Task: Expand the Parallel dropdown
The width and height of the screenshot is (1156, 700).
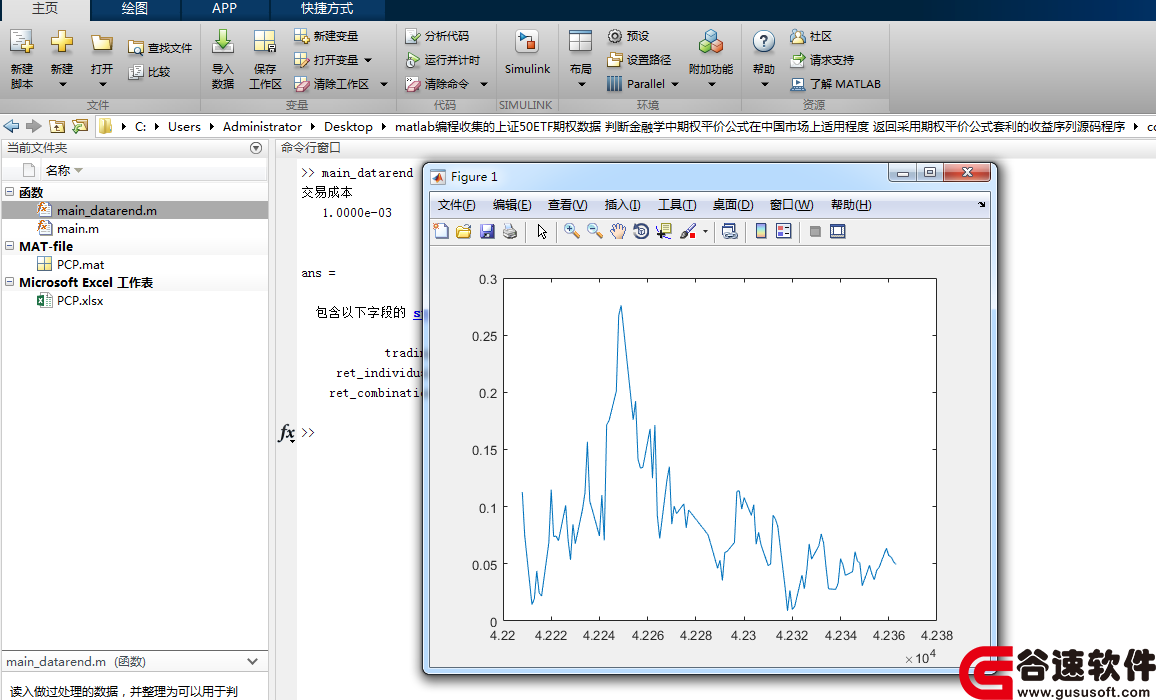Action: coord(675,84)
